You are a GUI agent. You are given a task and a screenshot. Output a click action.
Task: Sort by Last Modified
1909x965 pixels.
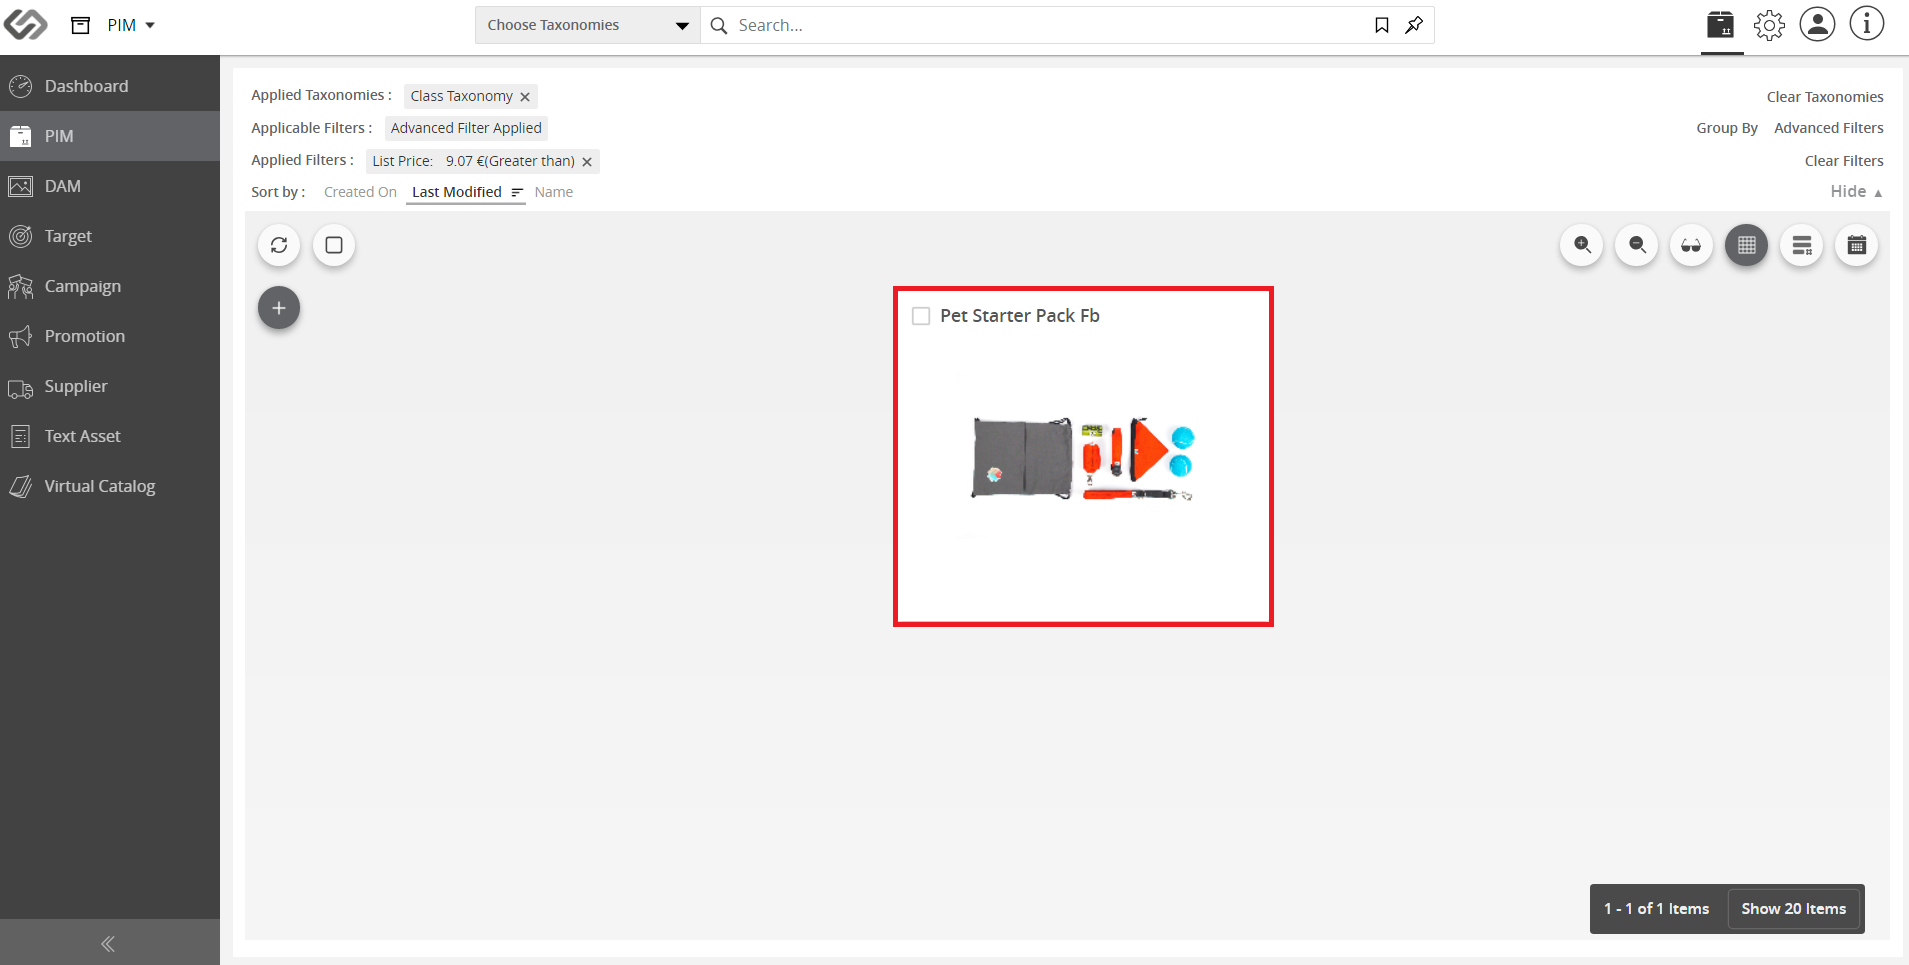pyautogui.click(x=457, y=192)
